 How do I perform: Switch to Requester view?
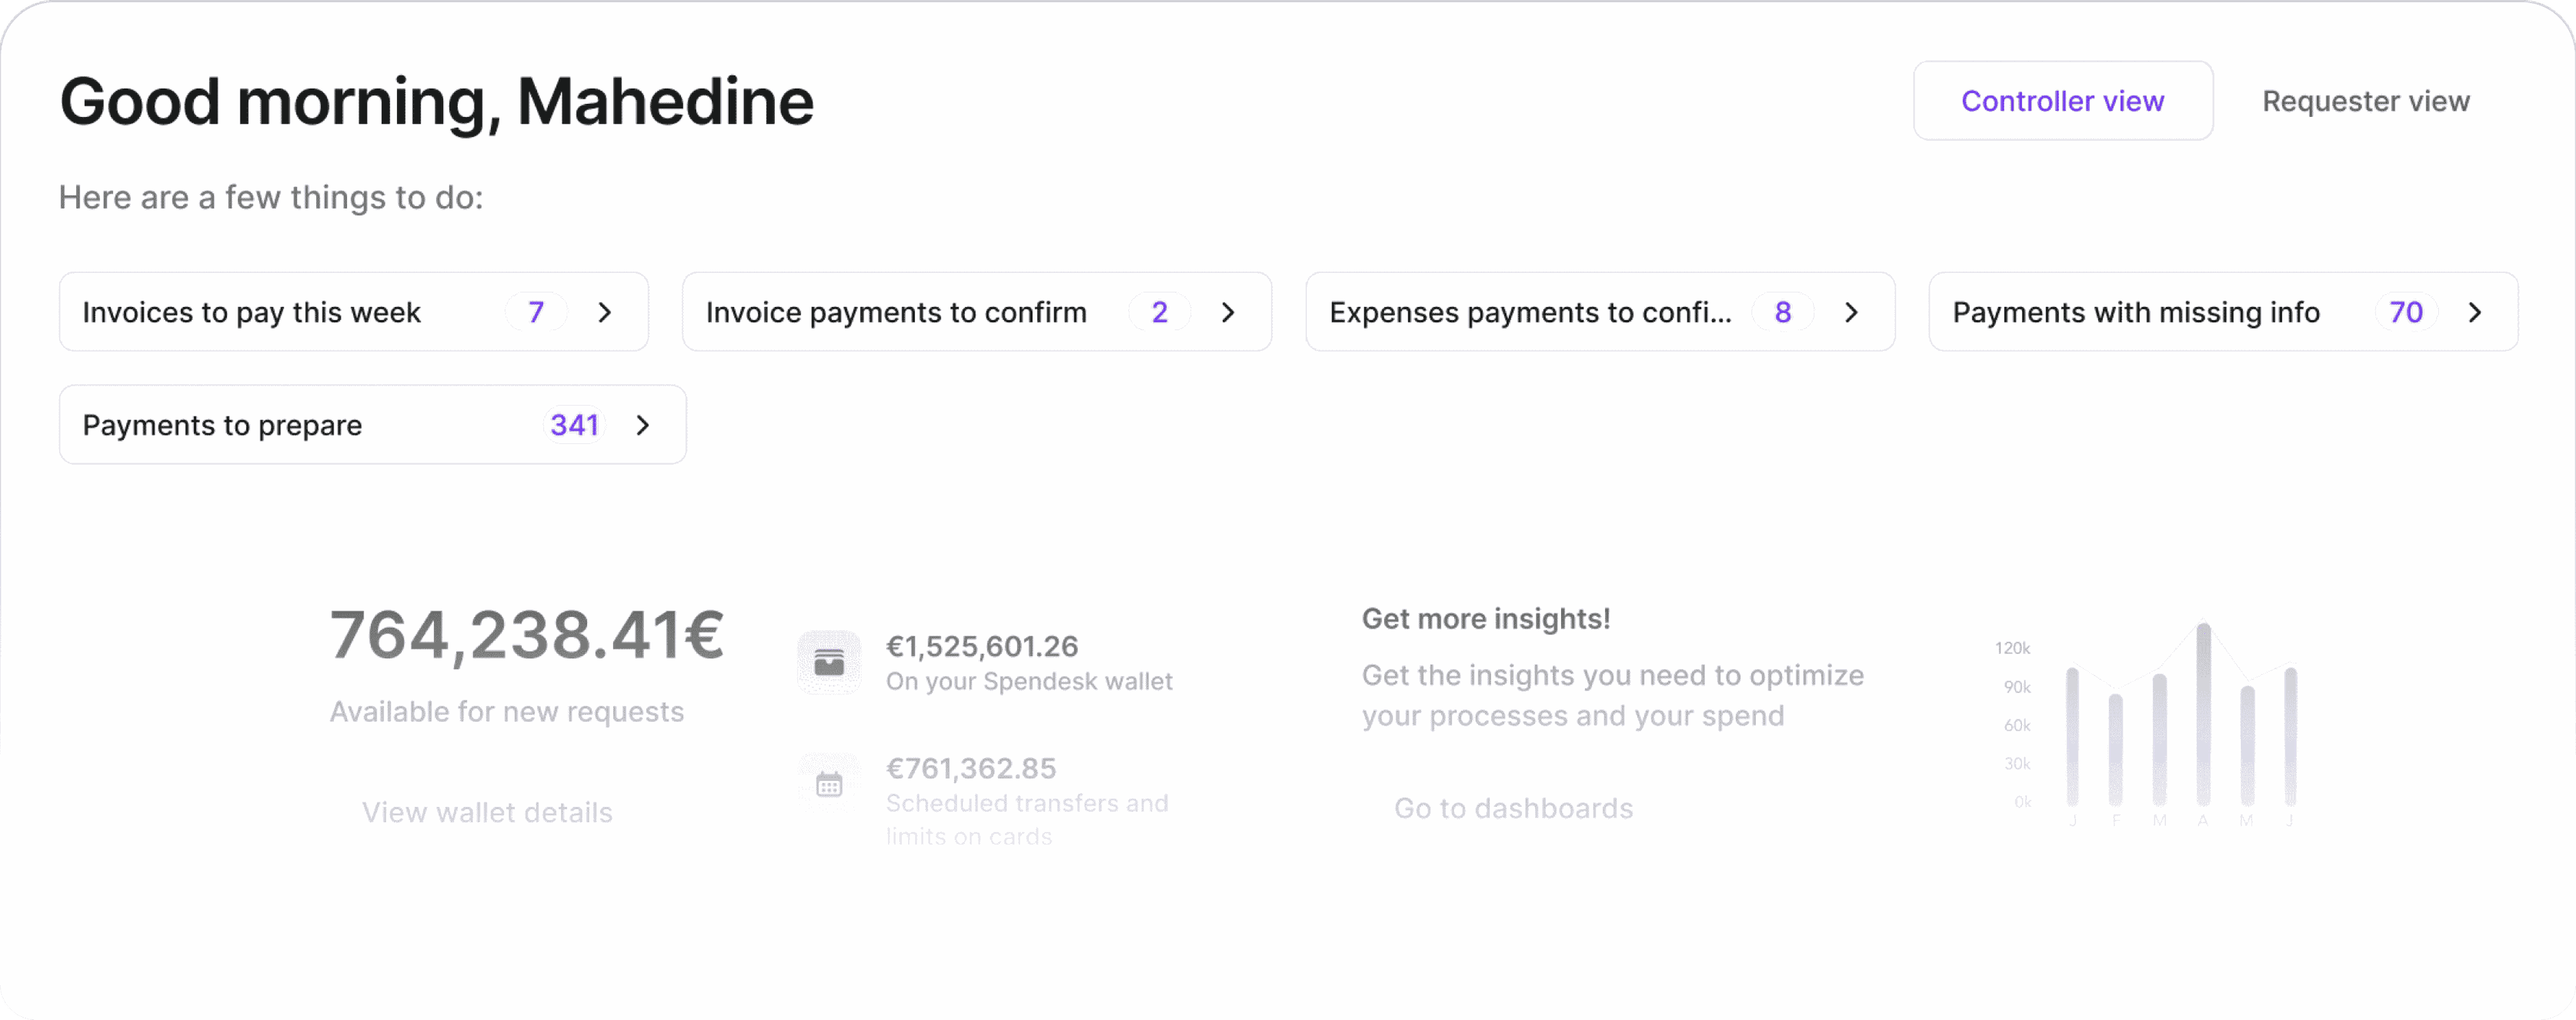pos(2366,101)
